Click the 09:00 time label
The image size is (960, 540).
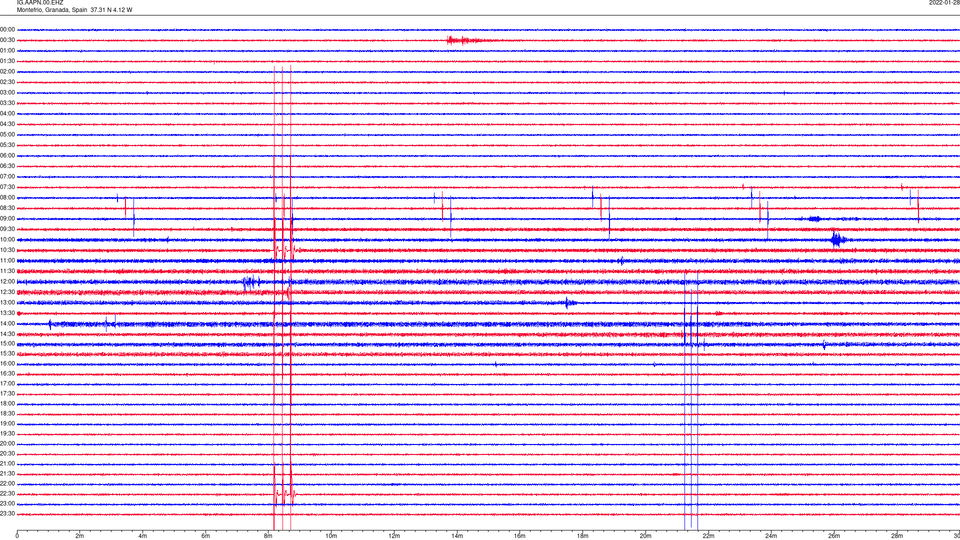tap(7, 219)
